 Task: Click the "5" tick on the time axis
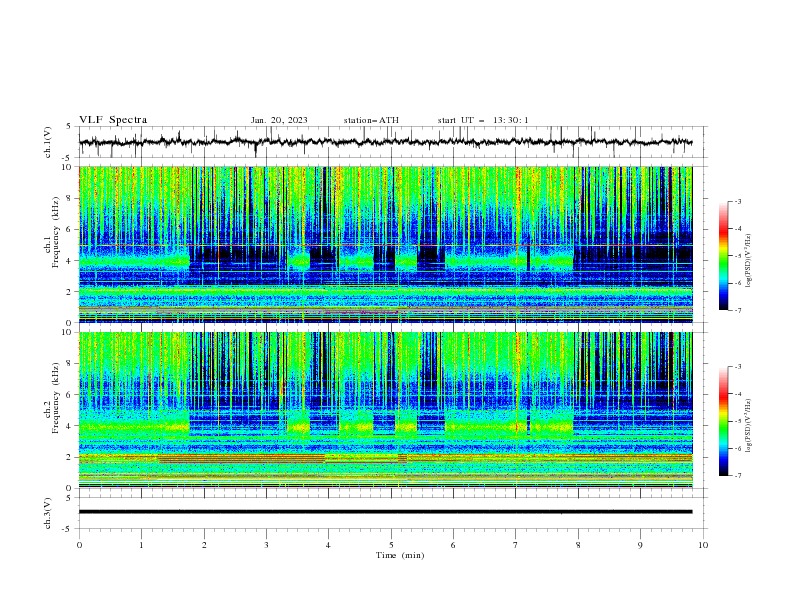coord(391,545)
